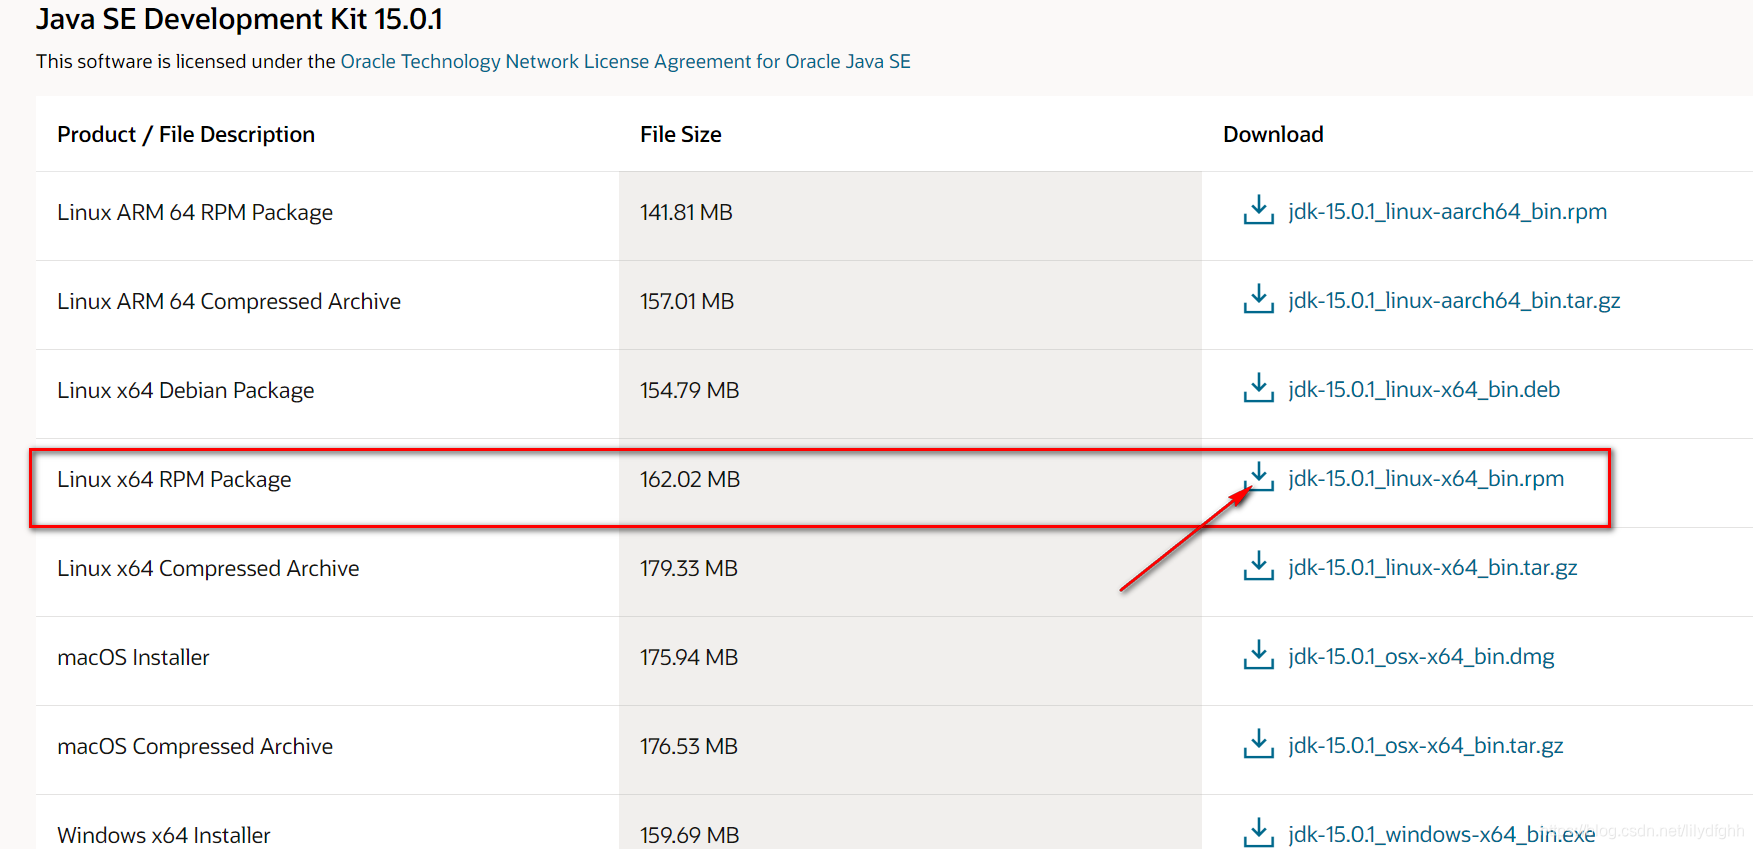This screenshot has width=1753, height=849.
Task: Select the Java SE Development Kit 15.0.1 heading
Action: (x=239, y=19)
